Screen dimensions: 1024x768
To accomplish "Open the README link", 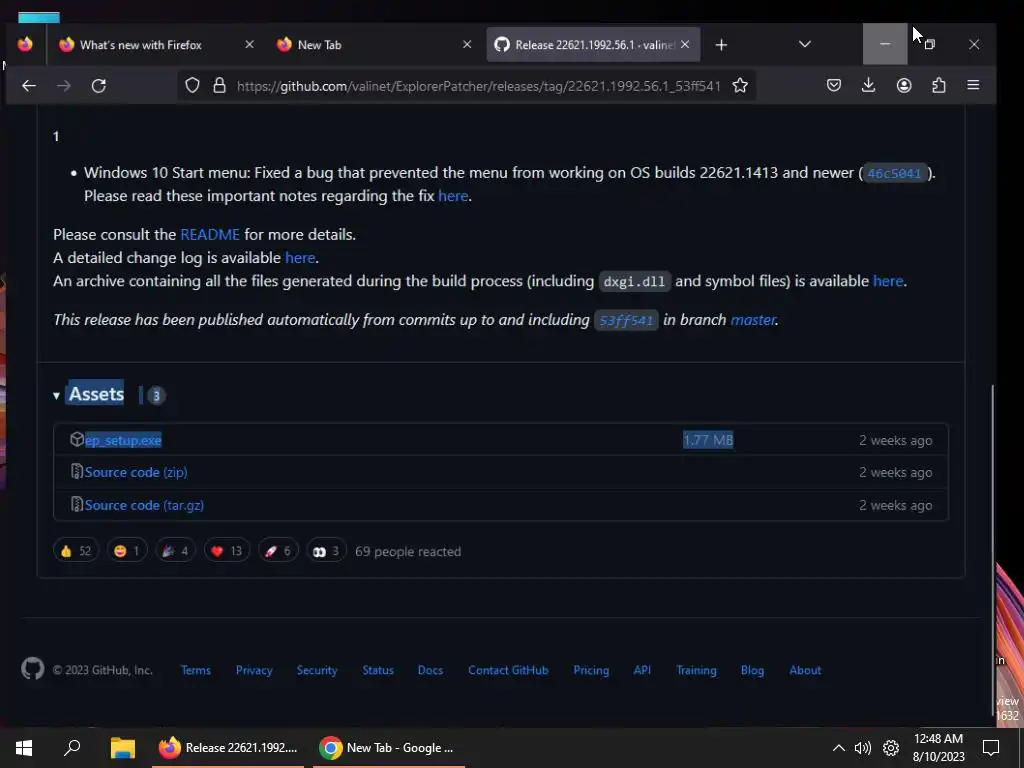I will (x=210, y=234).
